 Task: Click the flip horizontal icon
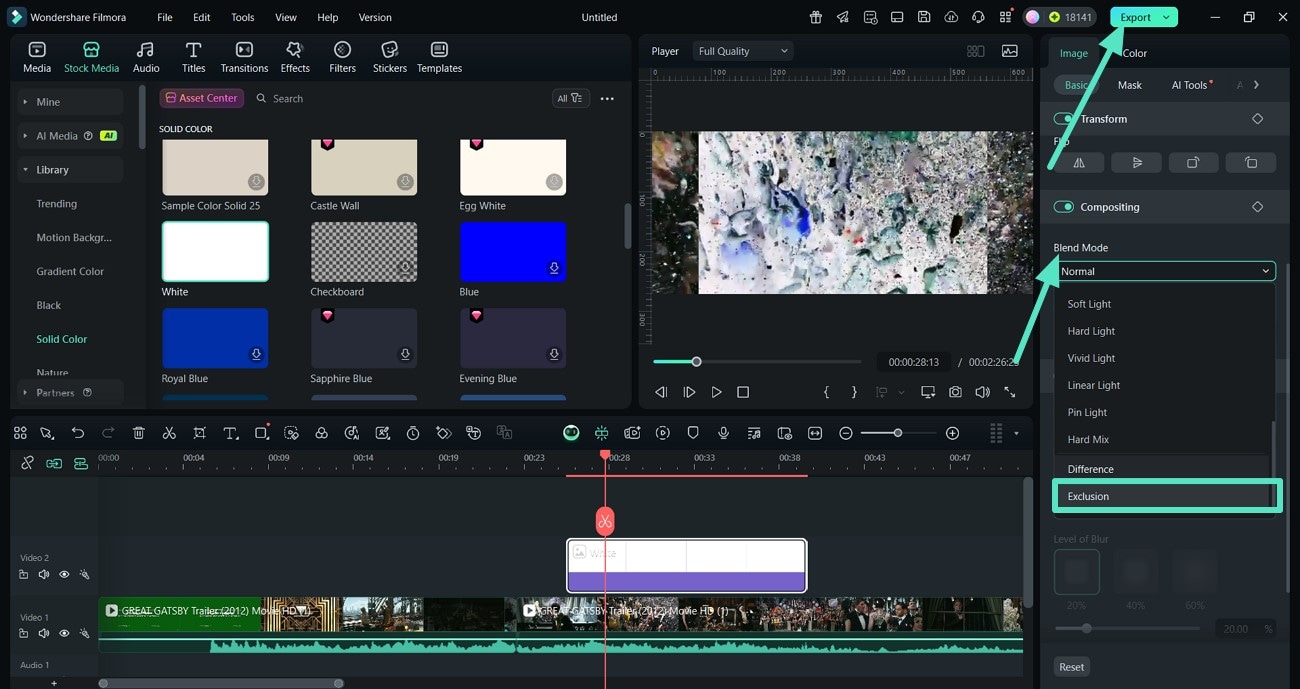(1079, 162)
